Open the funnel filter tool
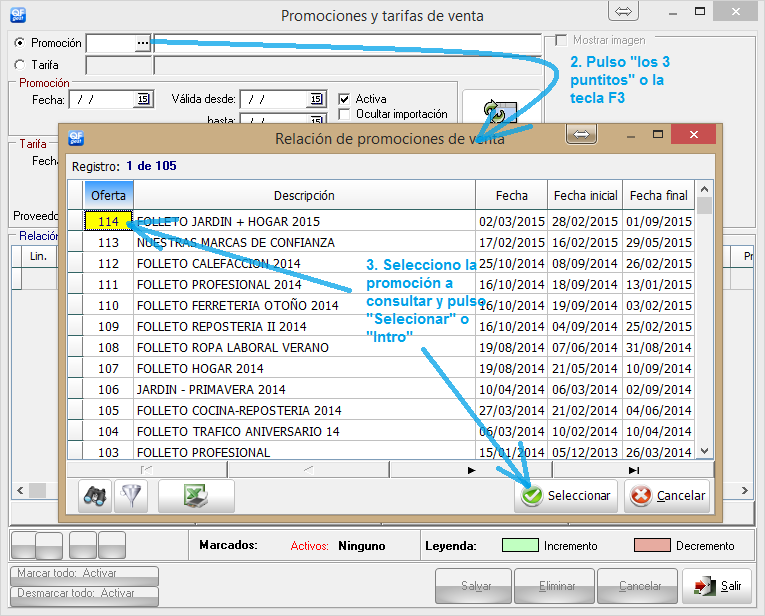765x616 pixels. pyautogui.click(x=131, y=496)
